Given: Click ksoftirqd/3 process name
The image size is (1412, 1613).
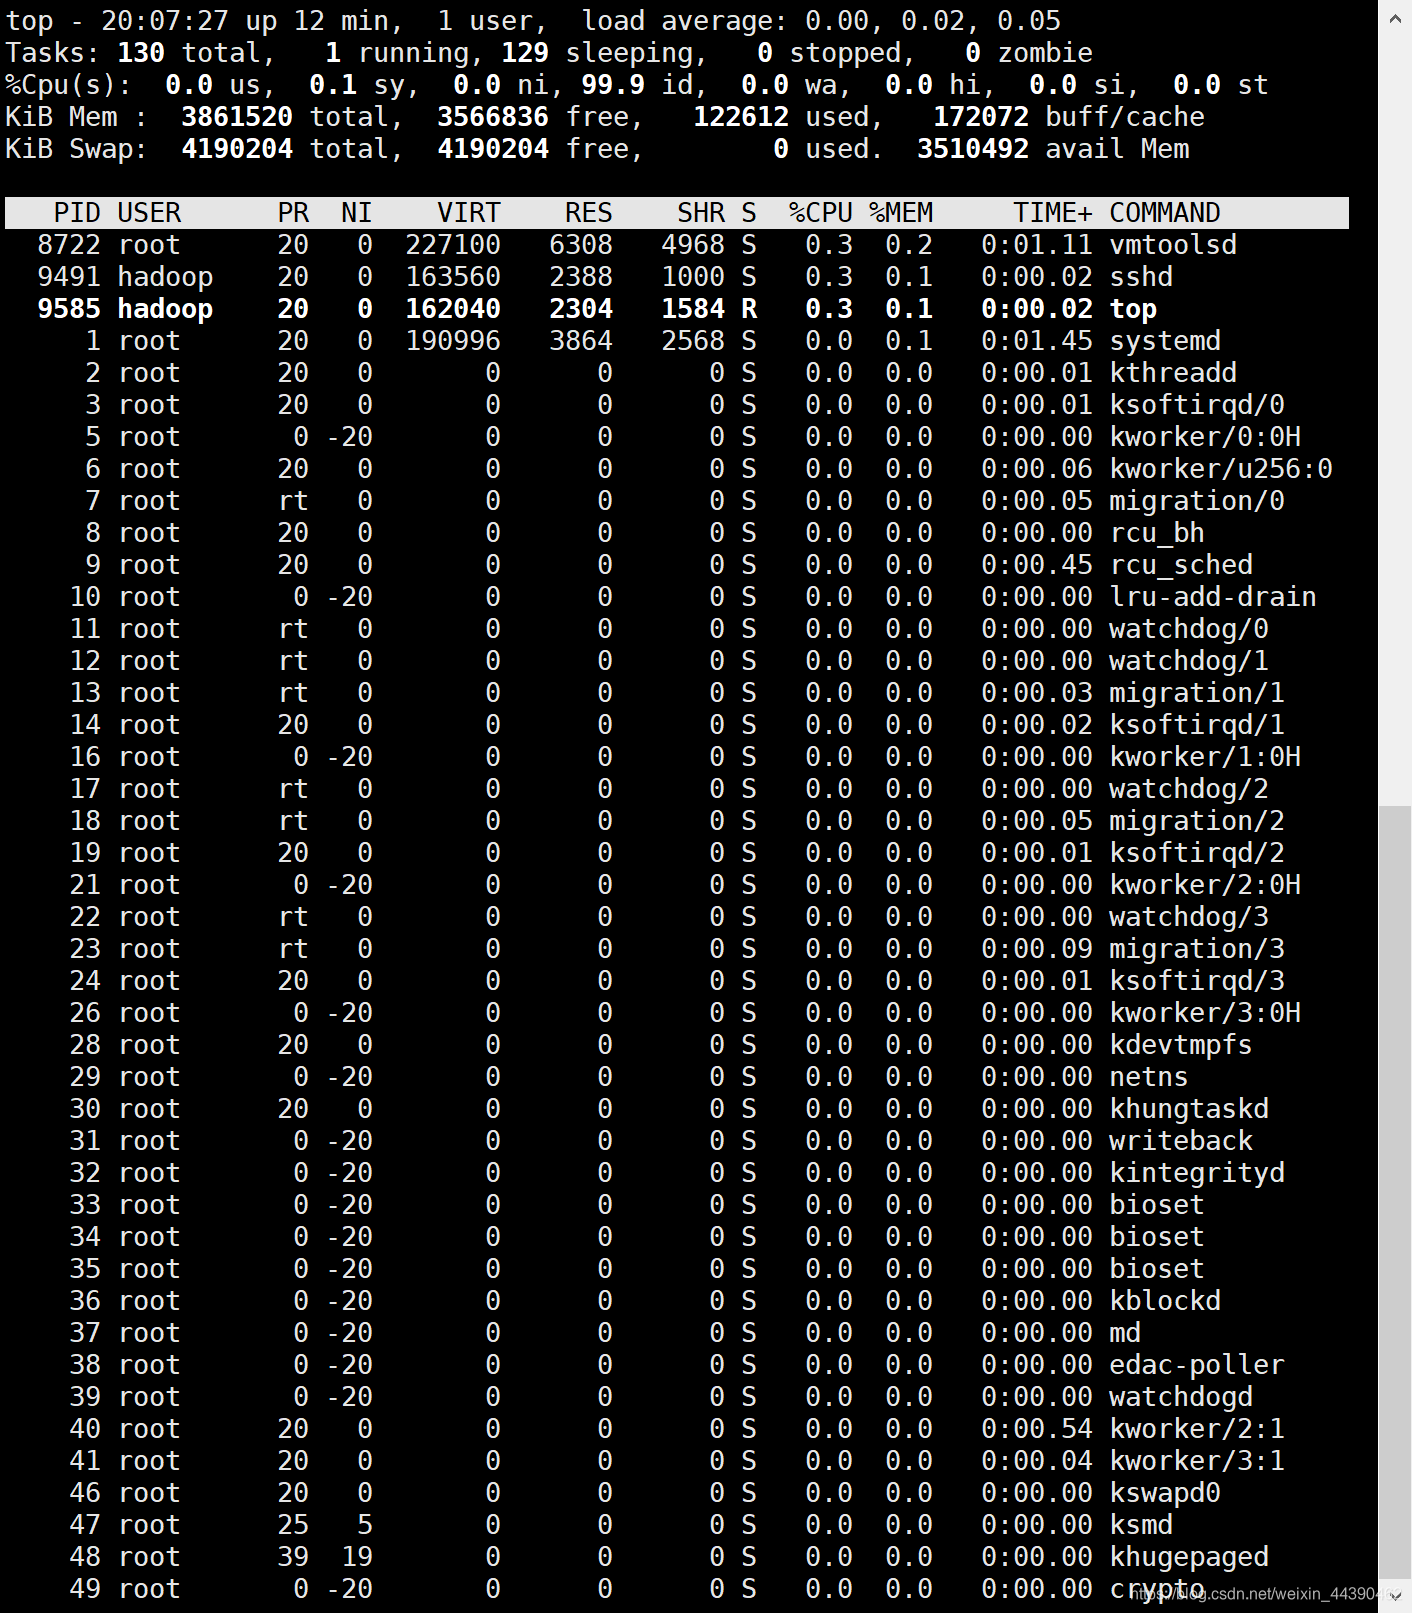Looking at the screenshot, I should tap(1197, 981).
